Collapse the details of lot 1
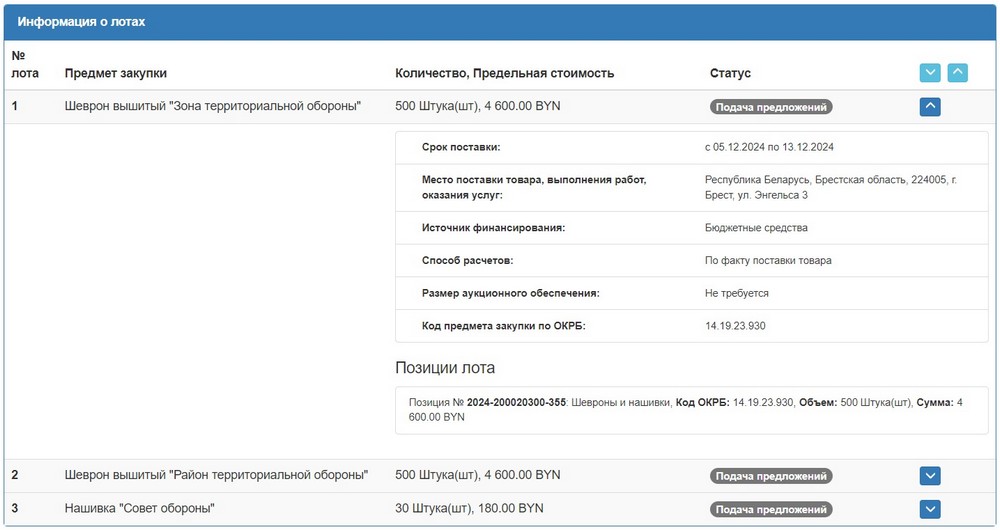Screen dimensions: 1000x530 click(930, 107)
